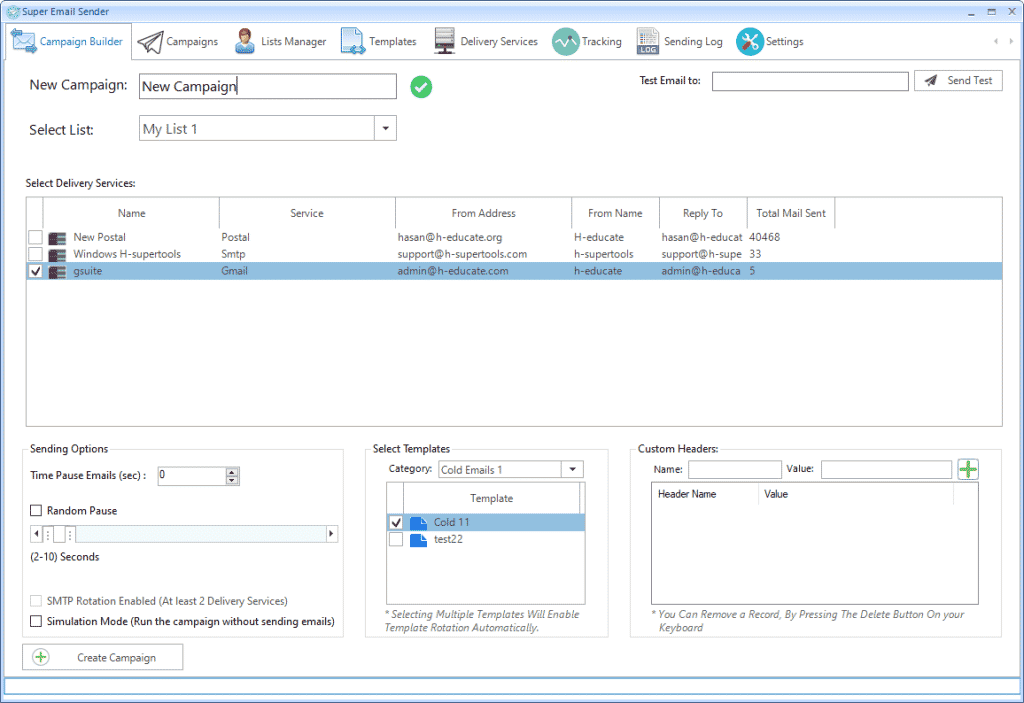Enable Random Pause option
This screenshot has width=1024, height=703.
tap(36, 511)
